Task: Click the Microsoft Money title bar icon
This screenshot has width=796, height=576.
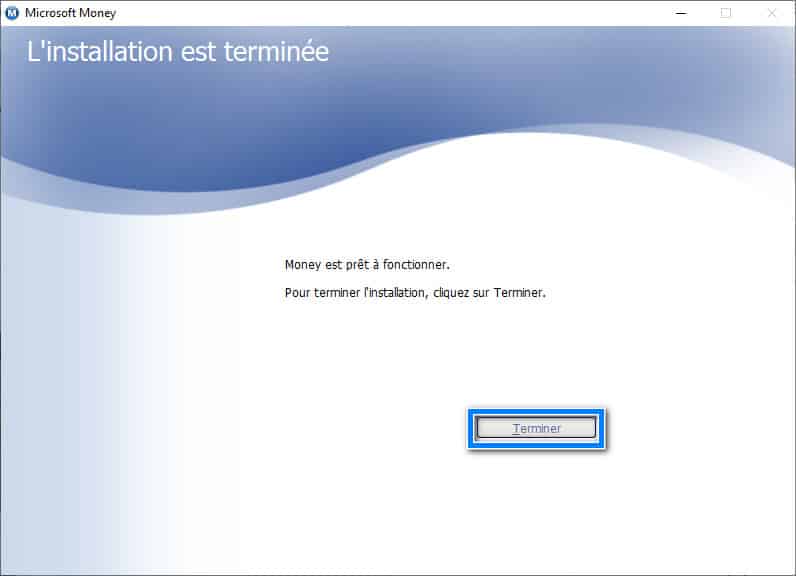Action: [12, 13]
